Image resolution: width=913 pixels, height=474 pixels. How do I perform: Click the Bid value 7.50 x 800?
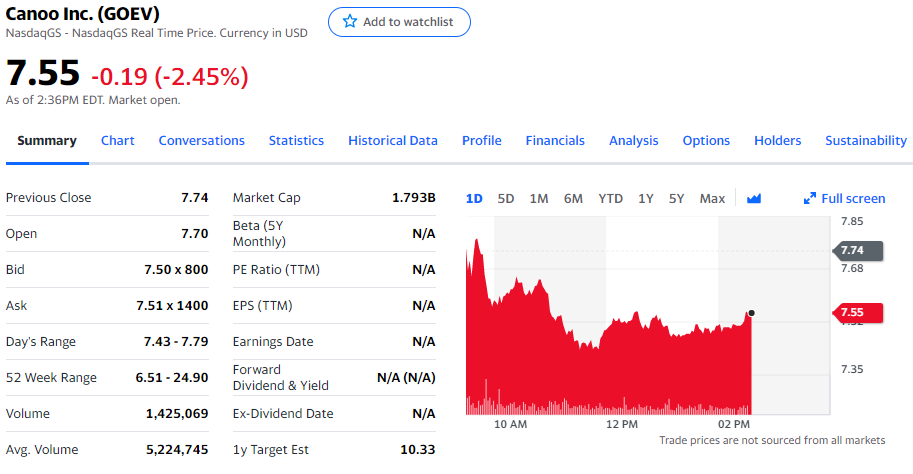176,270
